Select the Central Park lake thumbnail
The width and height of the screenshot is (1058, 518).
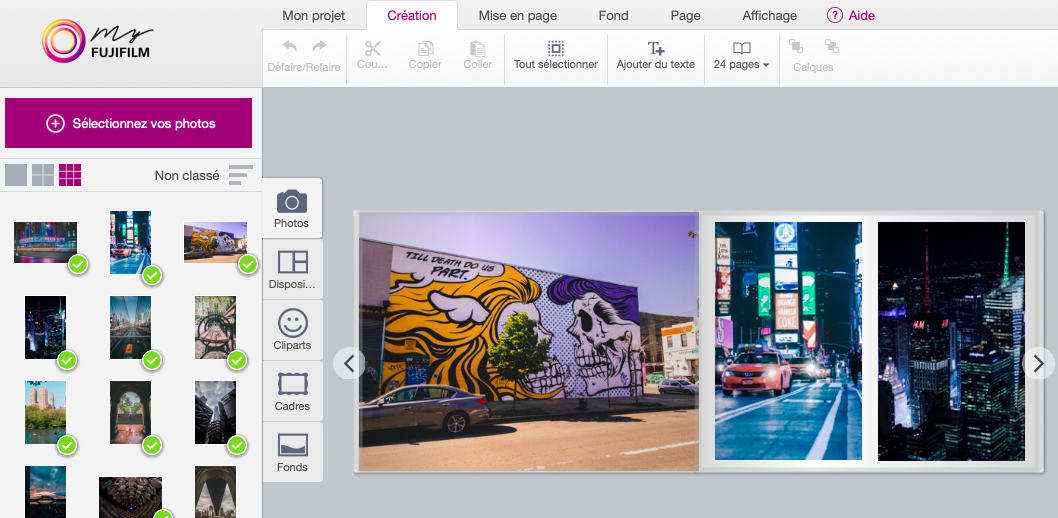(45, 412)
